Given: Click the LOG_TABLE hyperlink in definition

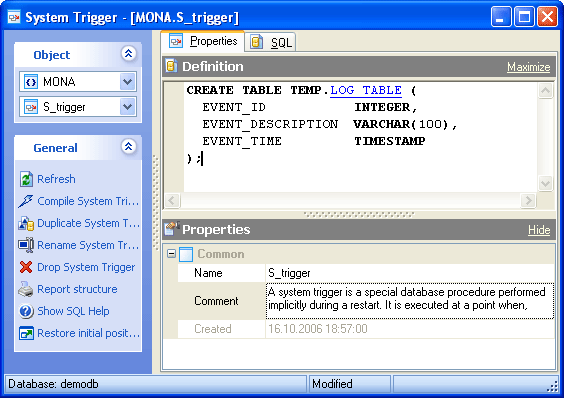Looking at the screenshot, I should point(366,90).
